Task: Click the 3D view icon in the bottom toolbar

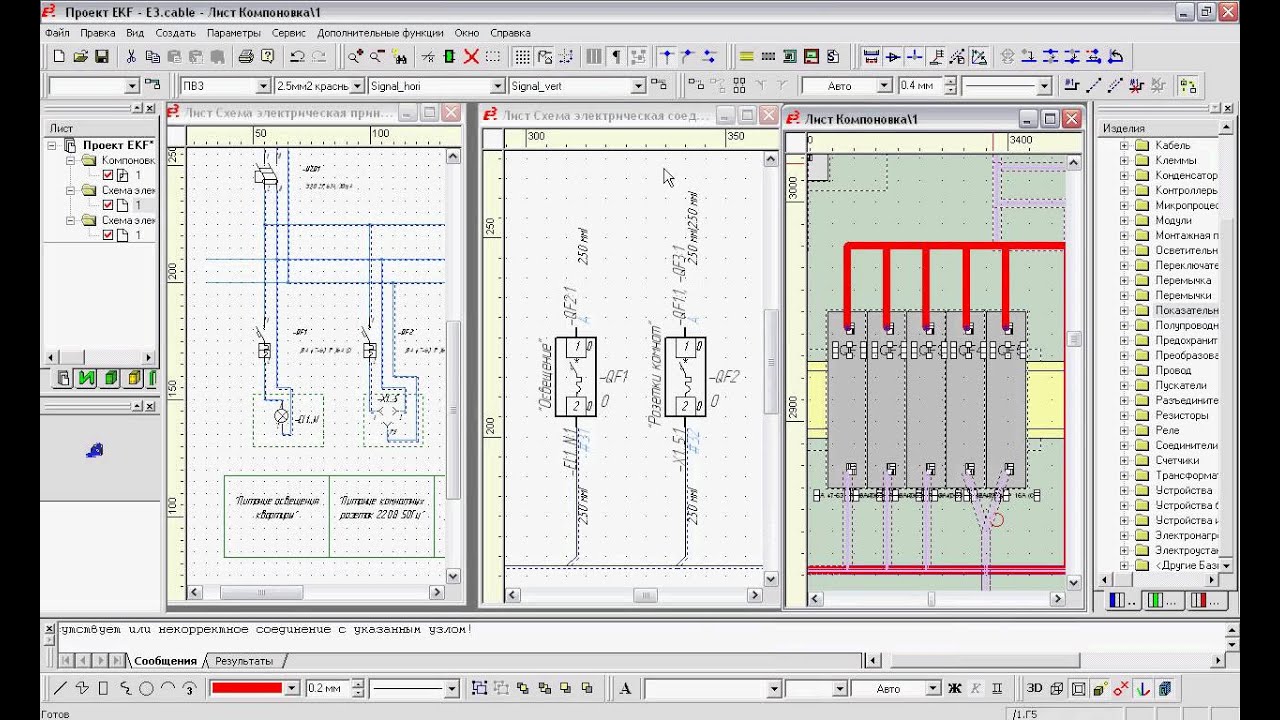Action: click(1034, 688)
